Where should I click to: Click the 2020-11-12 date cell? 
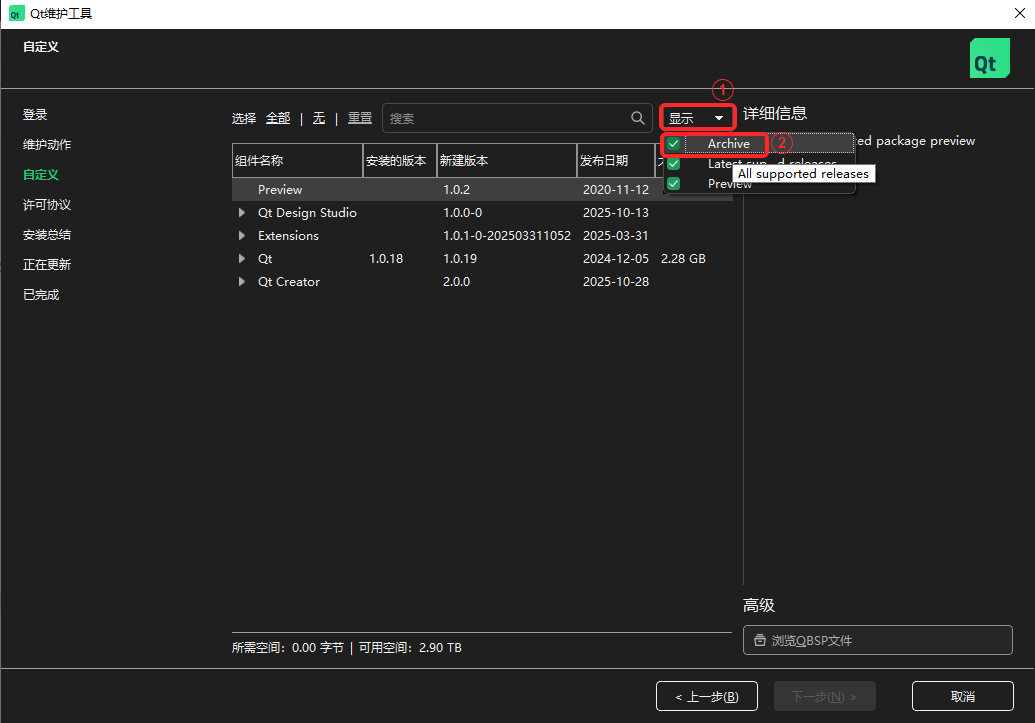point(615,189)
